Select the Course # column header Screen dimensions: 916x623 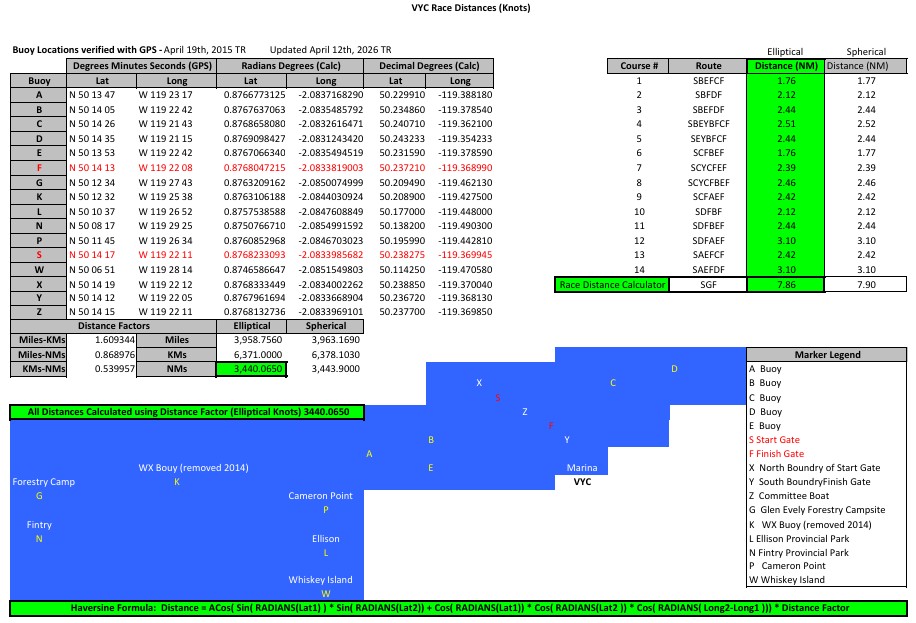click(639, 66)
